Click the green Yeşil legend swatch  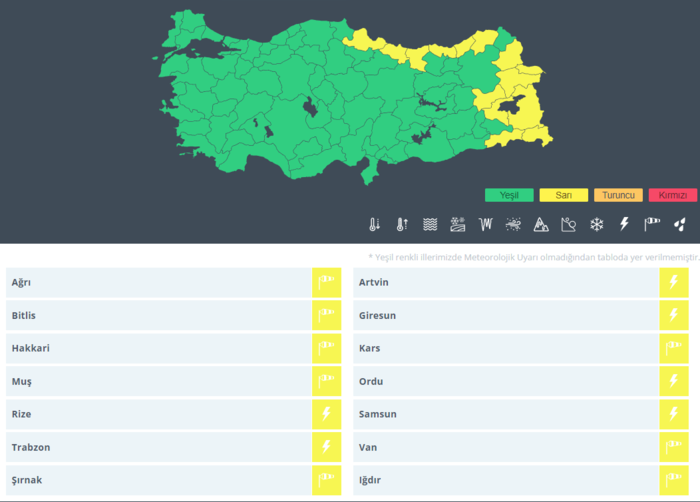pos(509,195)
